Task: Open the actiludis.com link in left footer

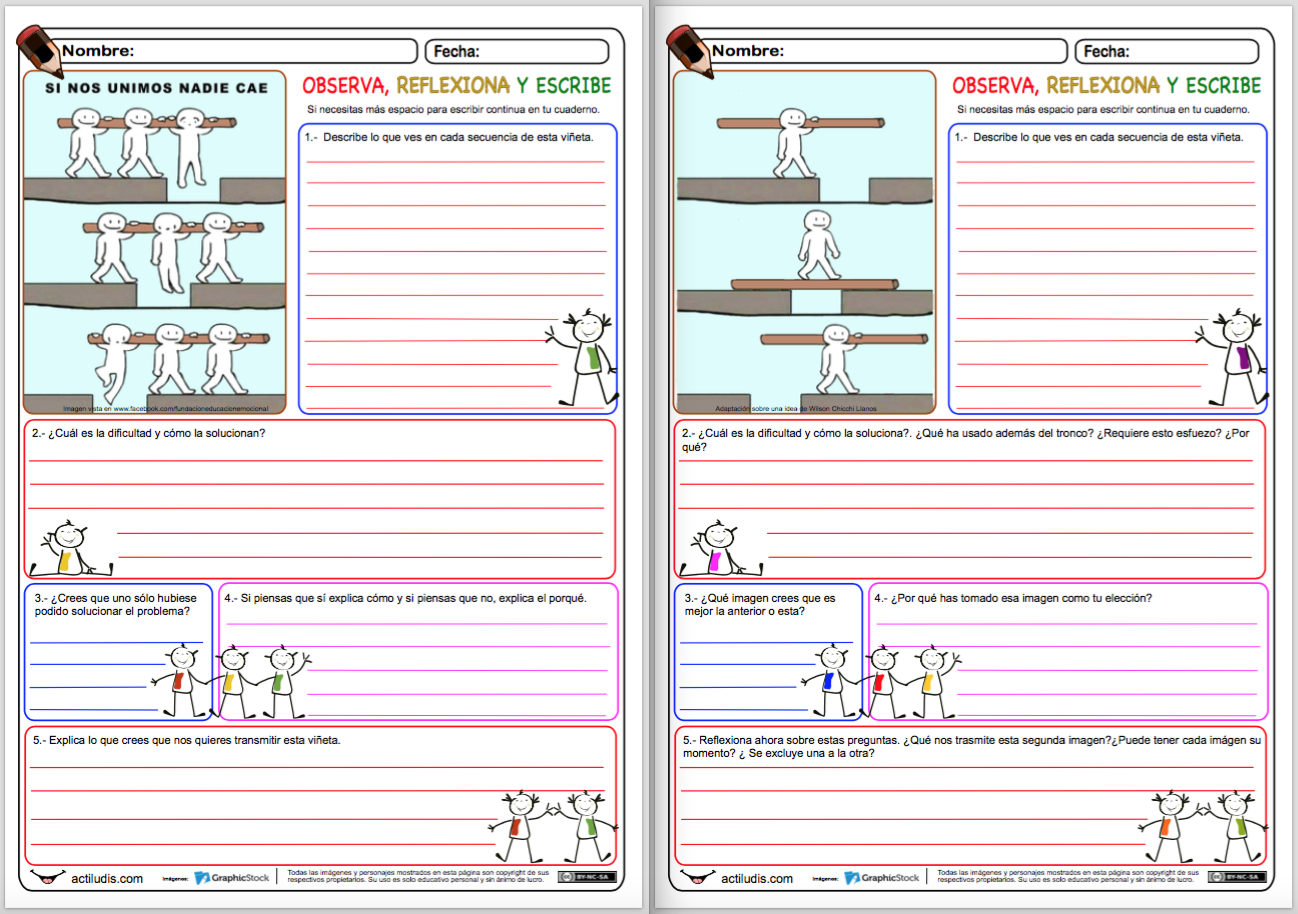Action: pos(107,878)
